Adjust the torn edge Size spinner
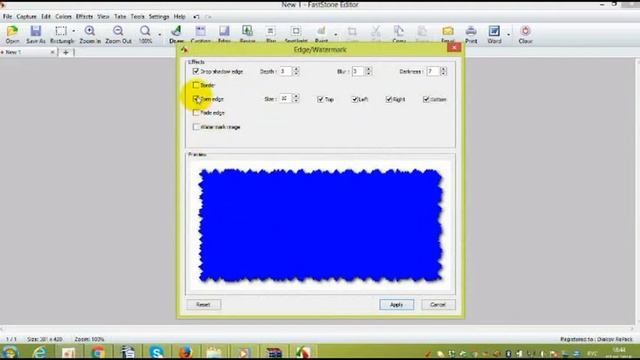 click(x=296, y=98)
